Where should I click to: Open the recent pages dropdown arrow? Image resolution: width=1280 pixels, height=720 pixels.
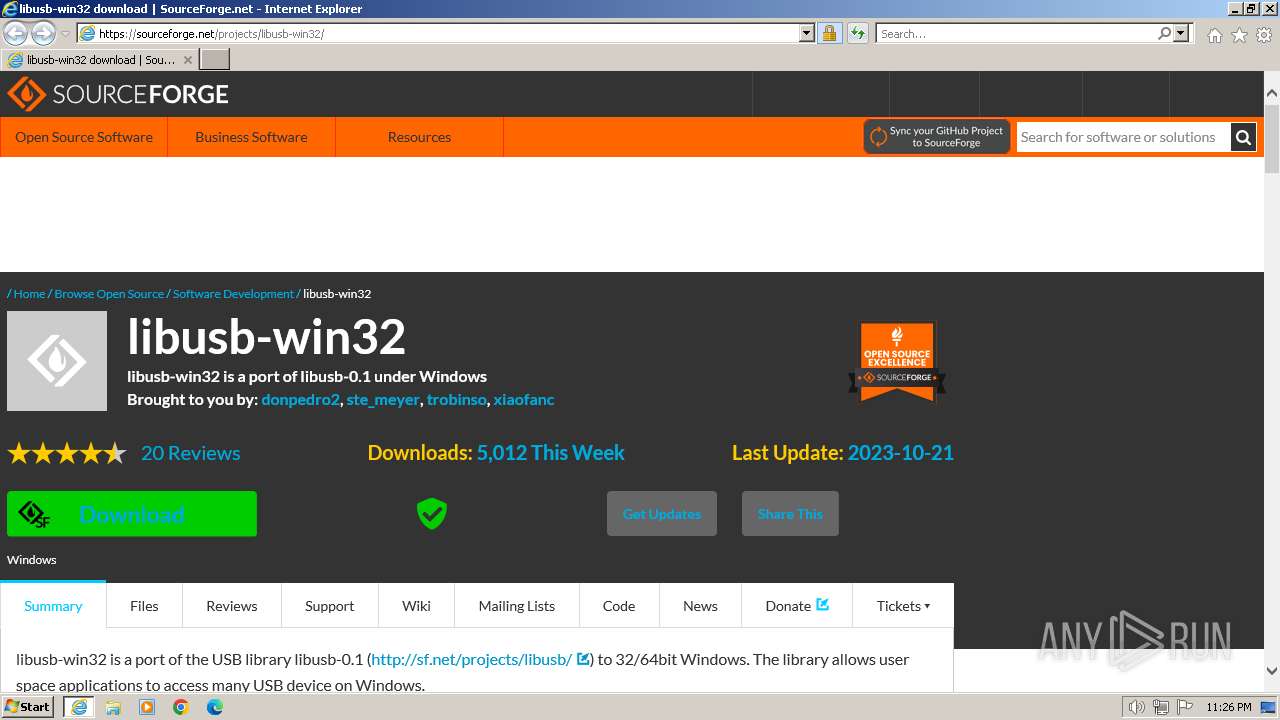(x=65, y=34)
